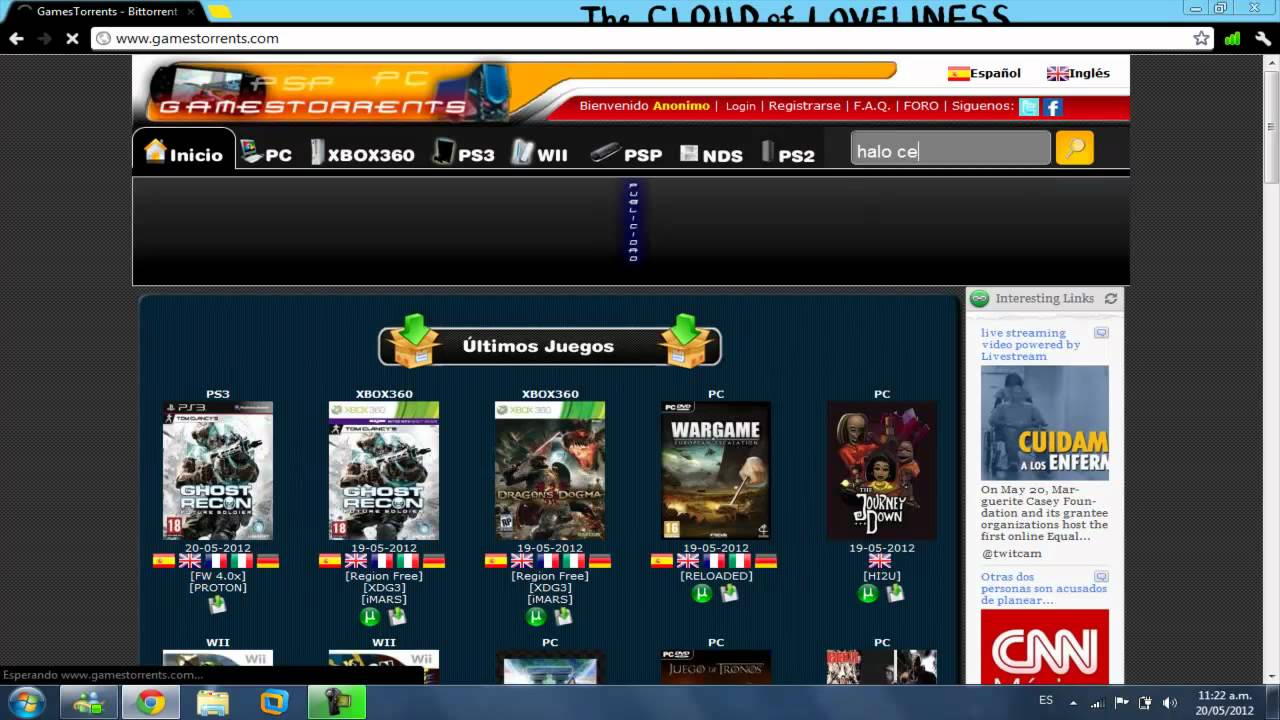The height and width of the screenshot is (720, 1280).
Task: Click the CNN image in sidebar
Action: point(1044,647)
